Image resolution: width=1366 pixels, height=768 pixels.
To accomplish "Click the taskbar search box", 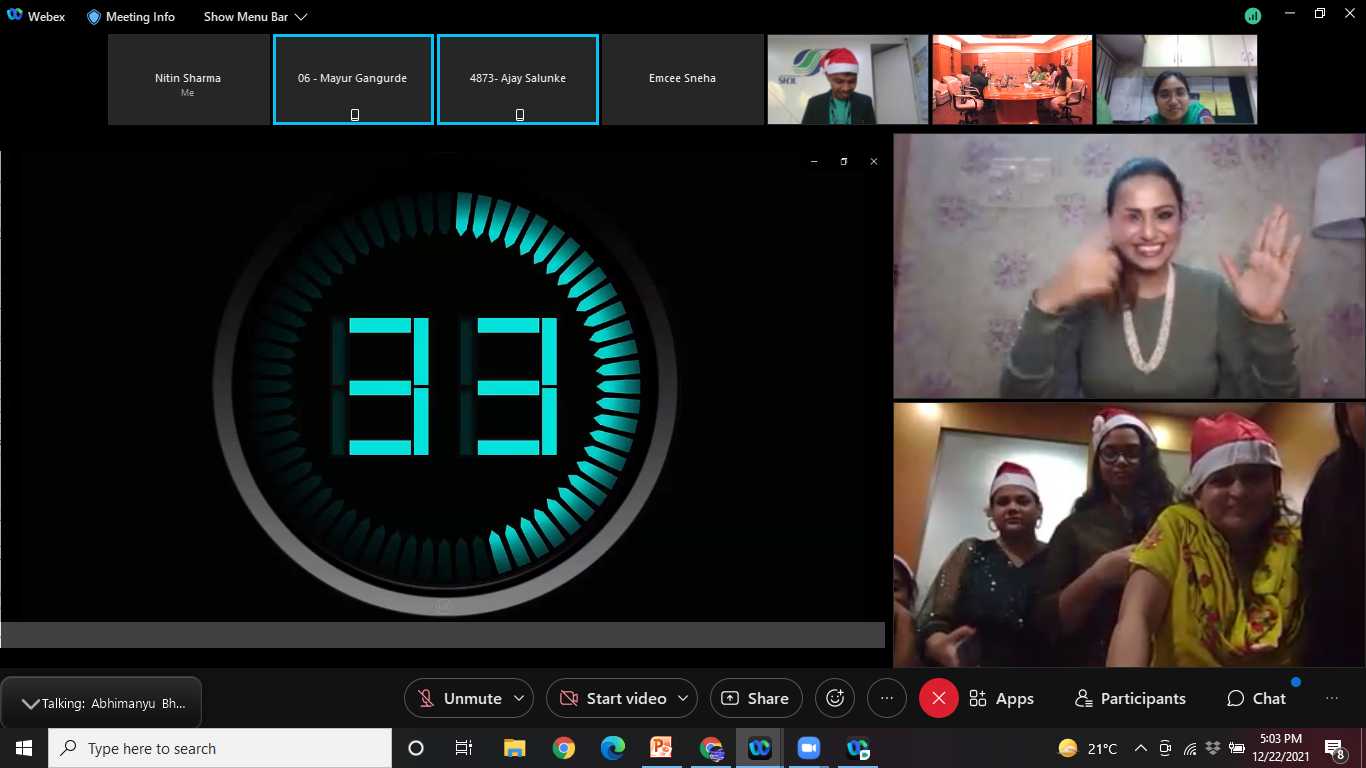I will (220, 748).
